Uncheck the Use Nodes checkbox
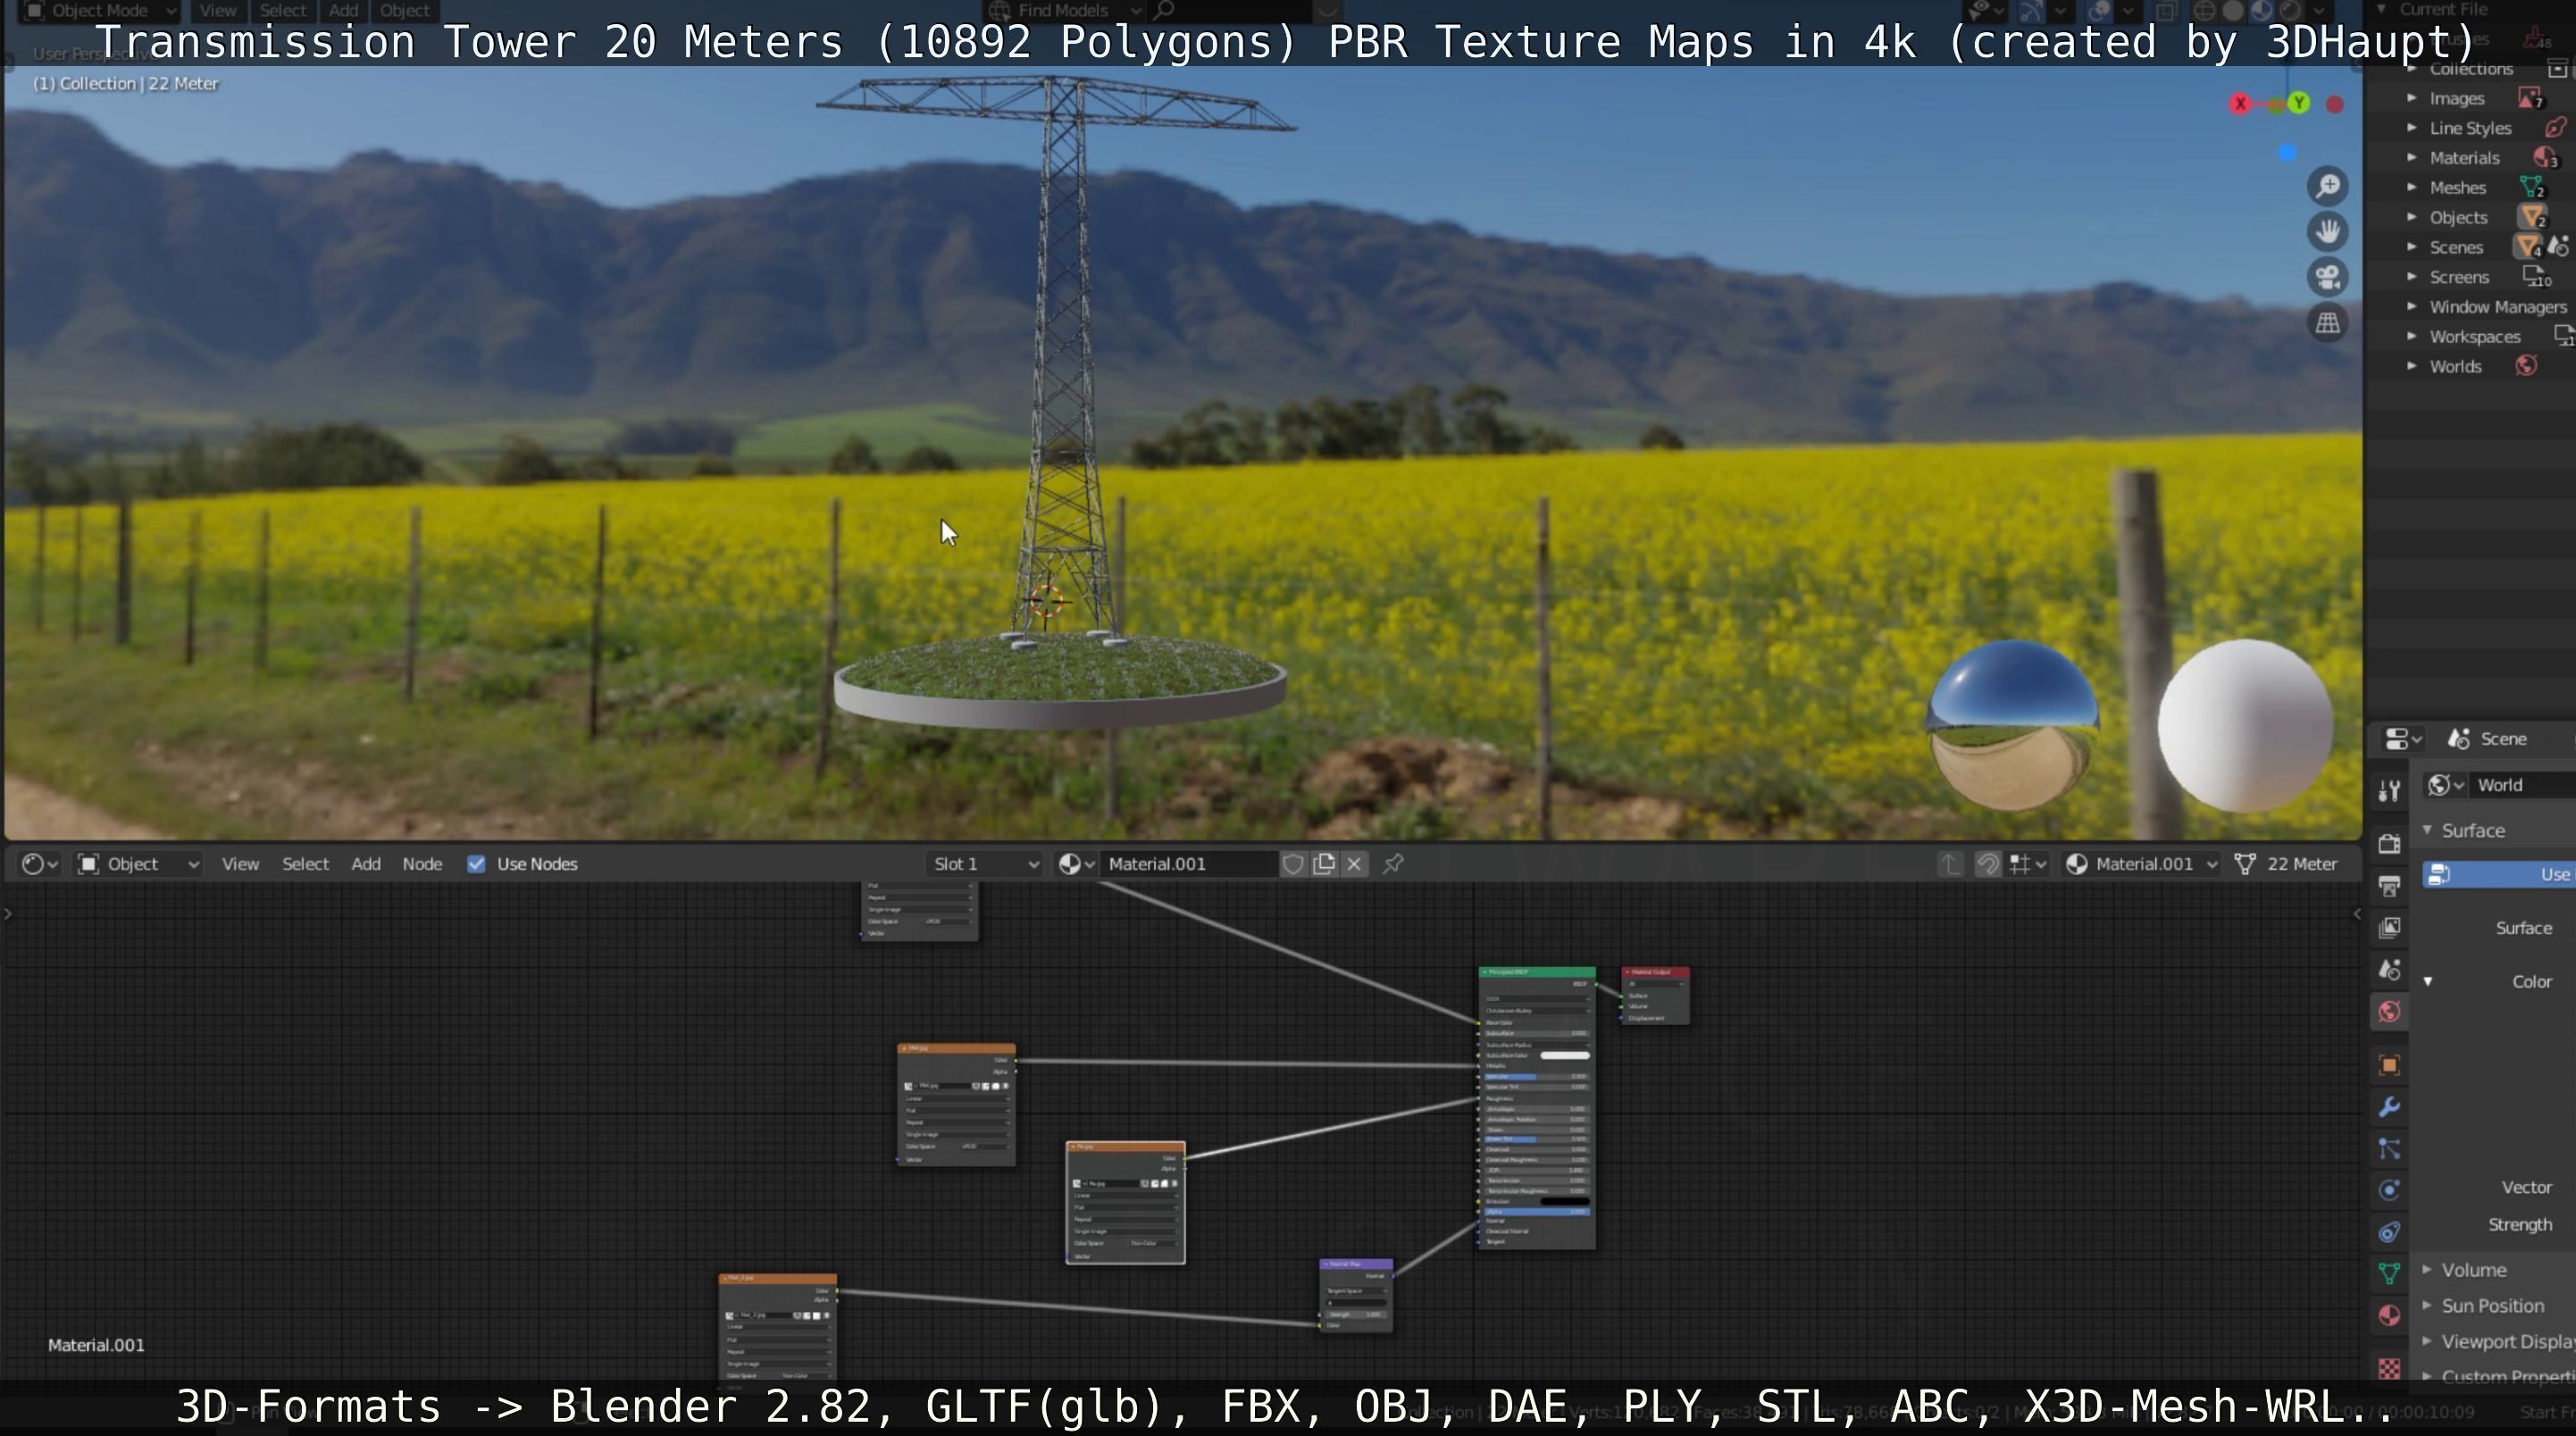2576x1436 pixels. (x=476, y=864)
